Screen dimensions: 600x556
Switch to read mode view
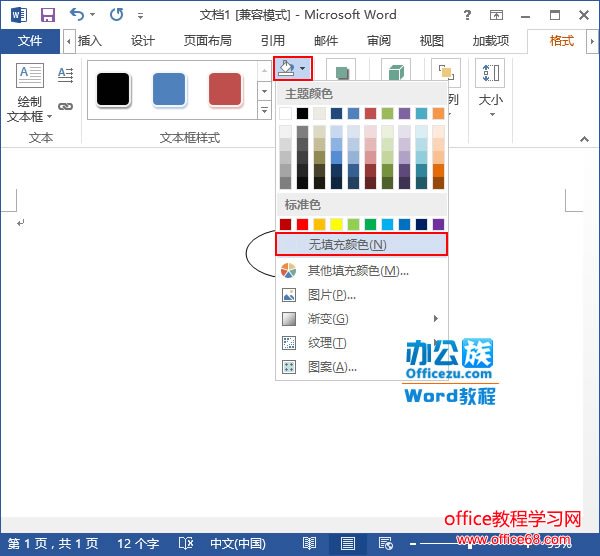[309, 543]
